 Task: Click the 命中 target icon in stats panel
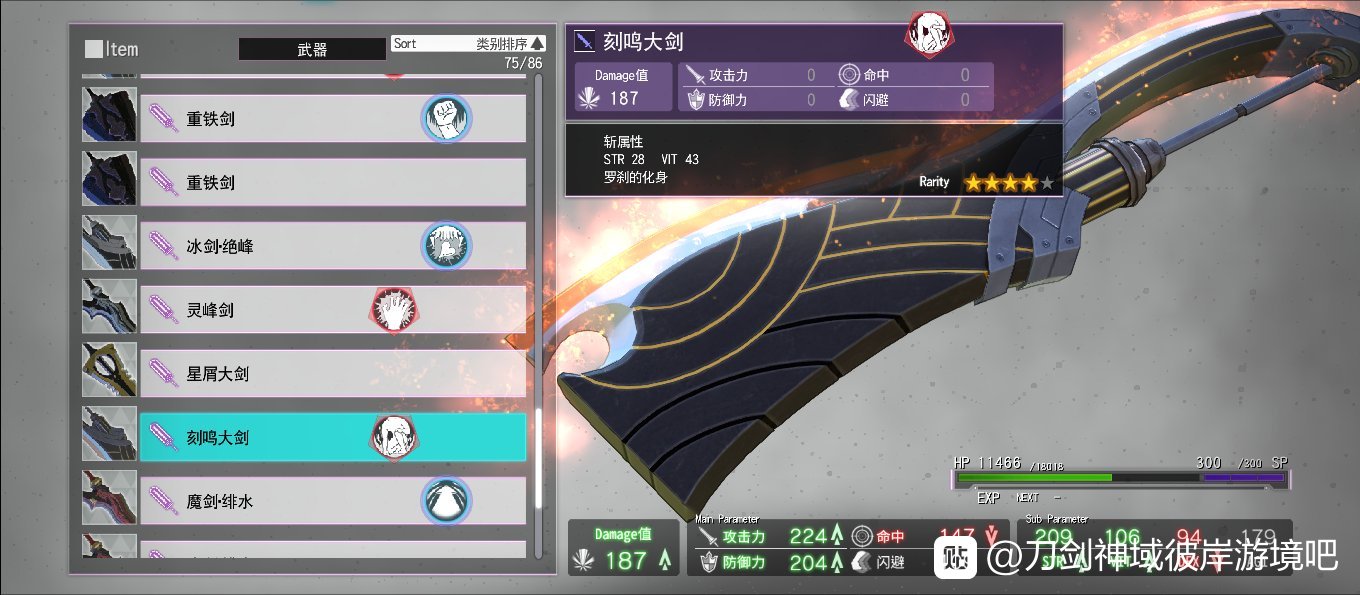point(849,75)
